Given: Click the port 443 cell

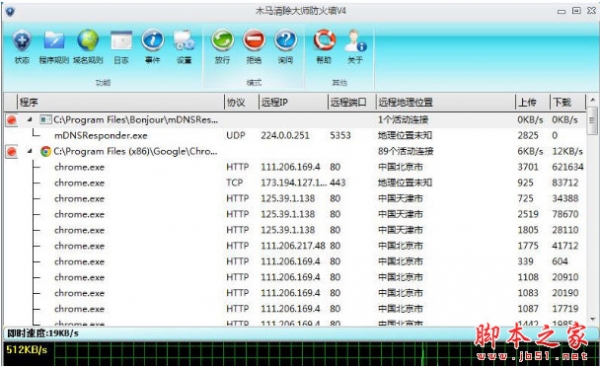Looking at the screenshot, I should point(338,183).
